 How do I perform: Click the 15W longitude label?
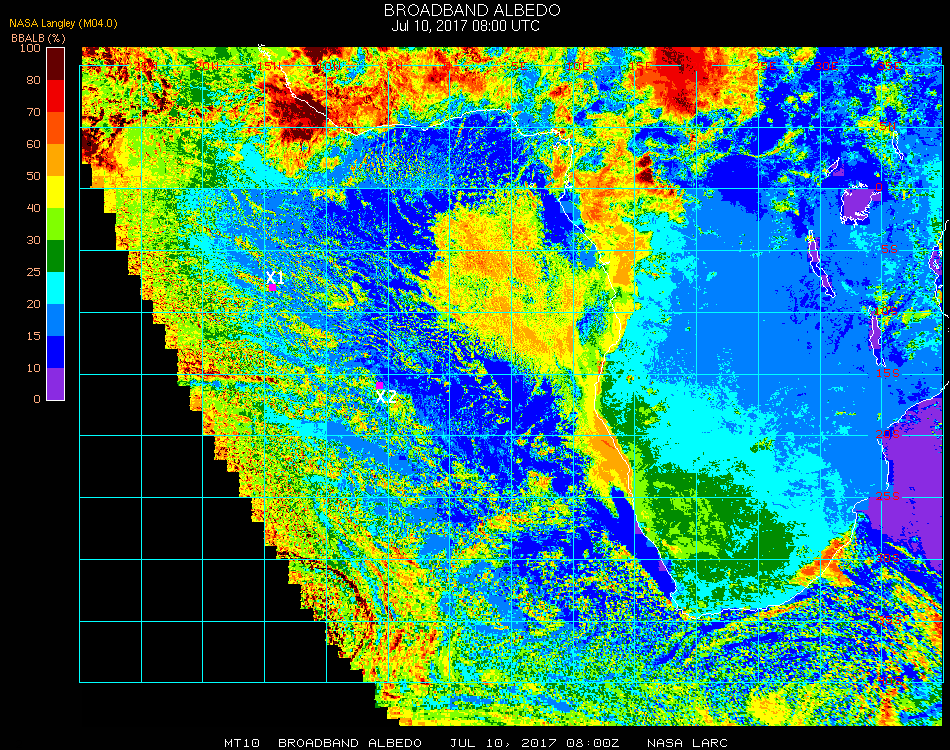coord(269,65)
